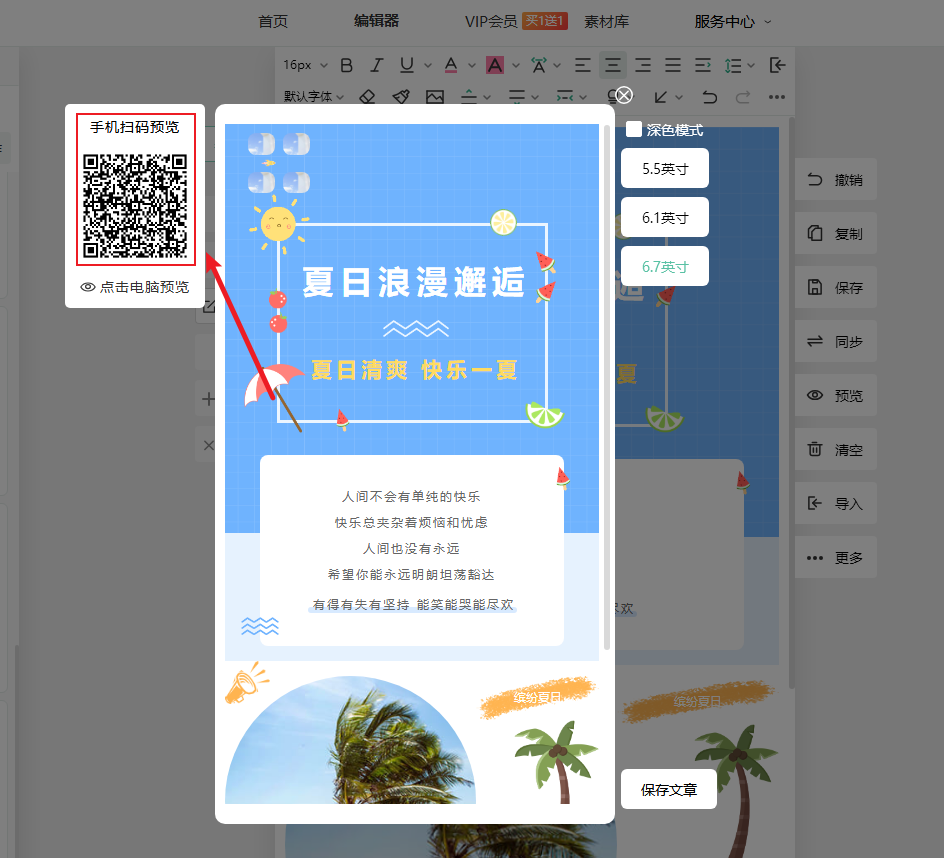Click the side margin spacing icon
944x858 pixels.
(565, 97)
